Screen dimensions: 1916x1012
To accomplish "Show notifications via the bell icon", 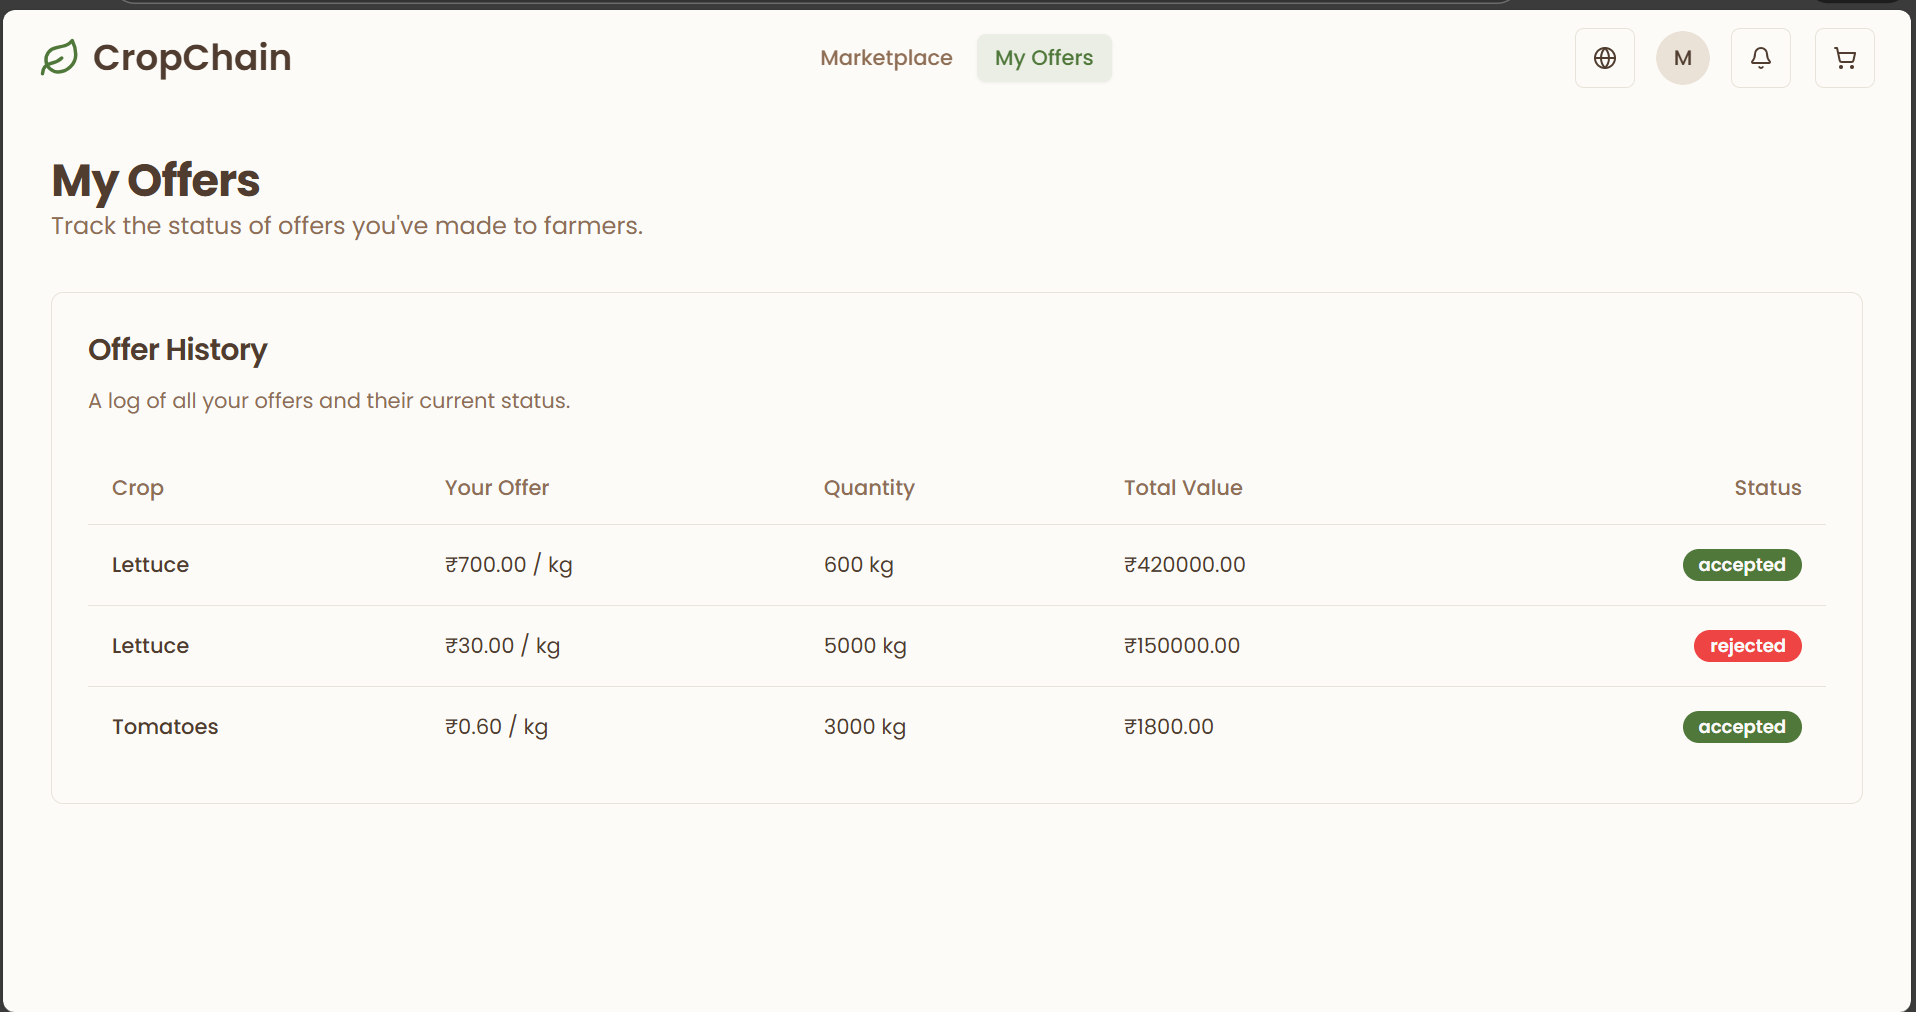I will point(1760,58).
